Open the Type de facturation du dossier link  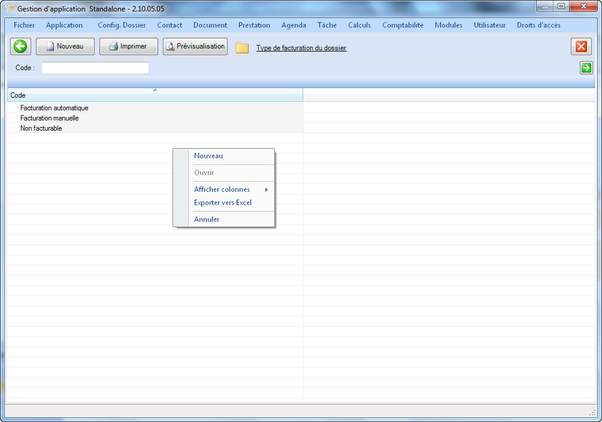click(301, 48)
